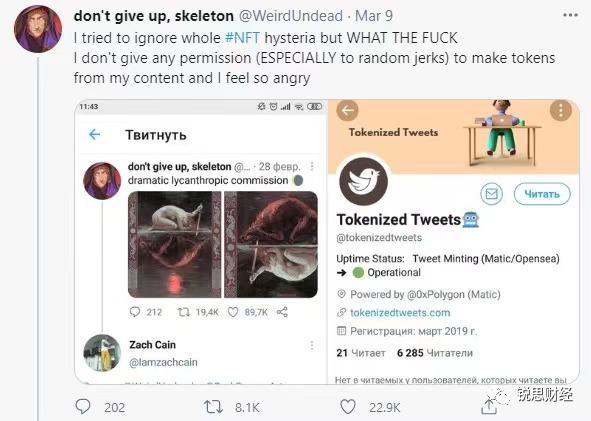591x421 pixels.
Task: Retweet the post showing 8.1K retweets
Action: coord(213,407)
